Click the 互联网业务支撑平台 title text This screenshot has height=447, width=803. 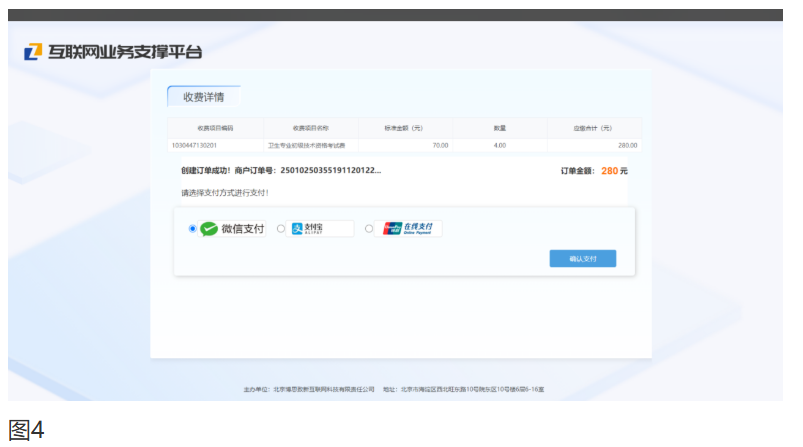126,51
